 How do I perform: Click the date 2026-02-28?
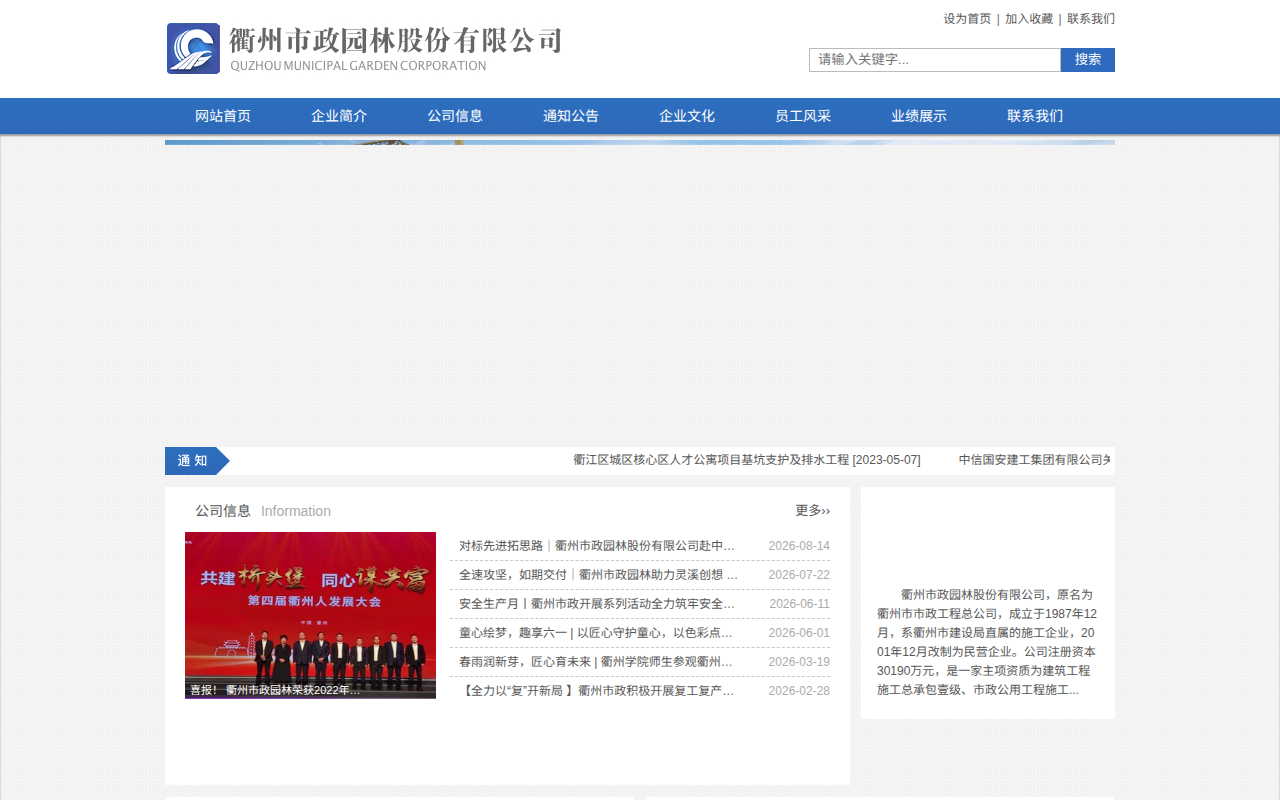799,691
